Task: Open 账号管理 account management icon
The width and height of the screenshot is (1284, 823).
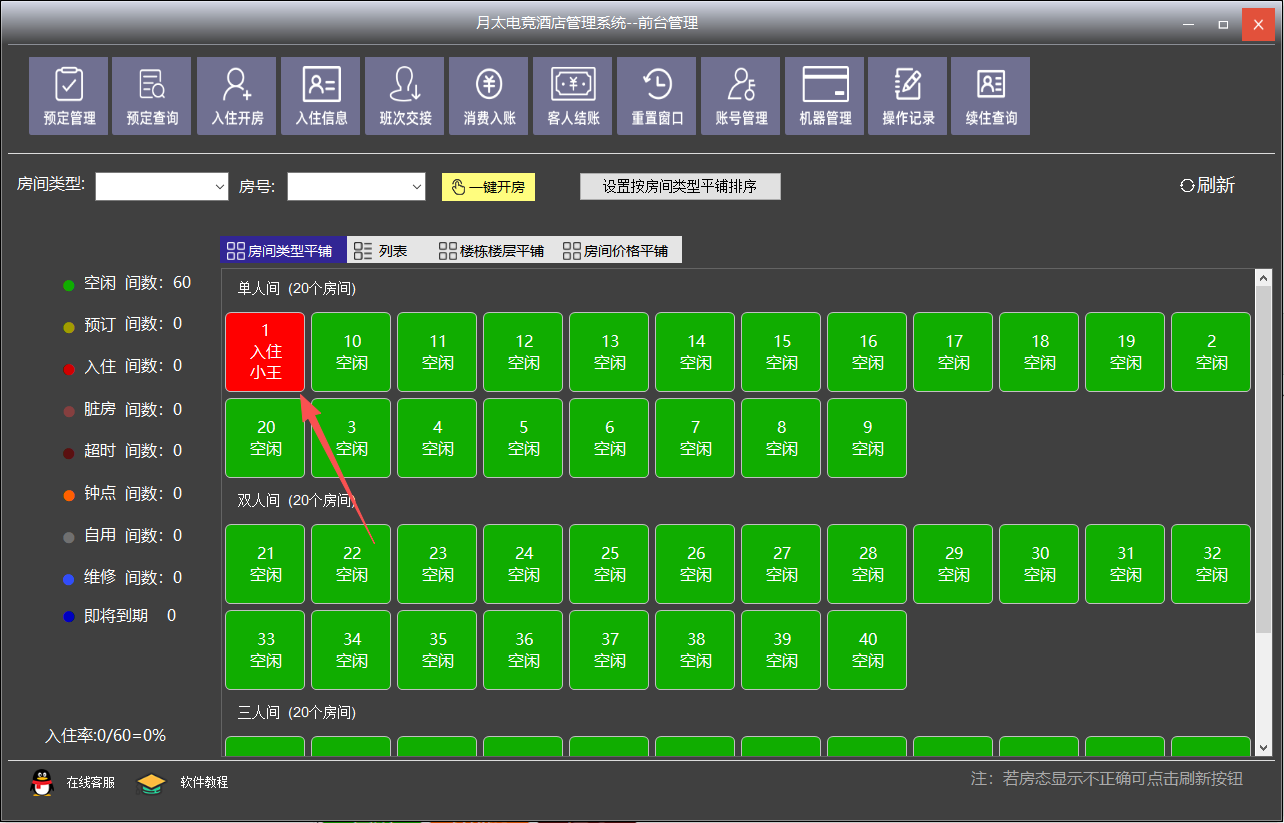Action: pyautogui.click(x=741, y=96)
